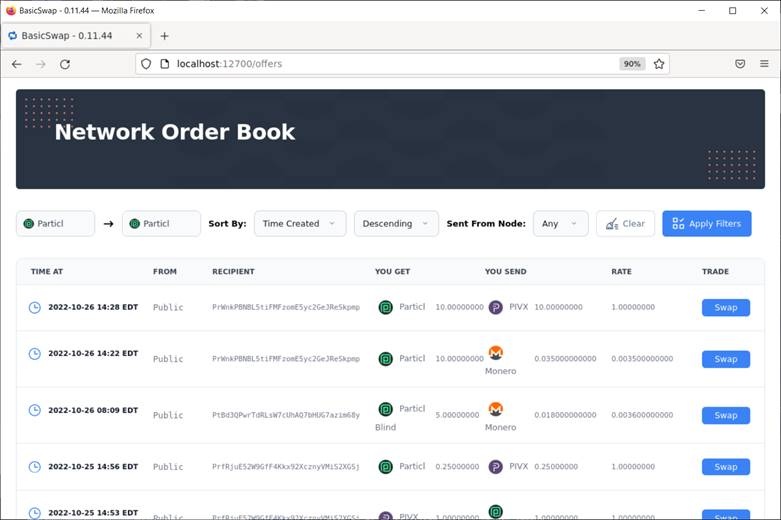Image resolution: width=781 pixels, height=520 pixels.
Task: Click PIVX coin icon in 14:28 row
Action: 496,307
